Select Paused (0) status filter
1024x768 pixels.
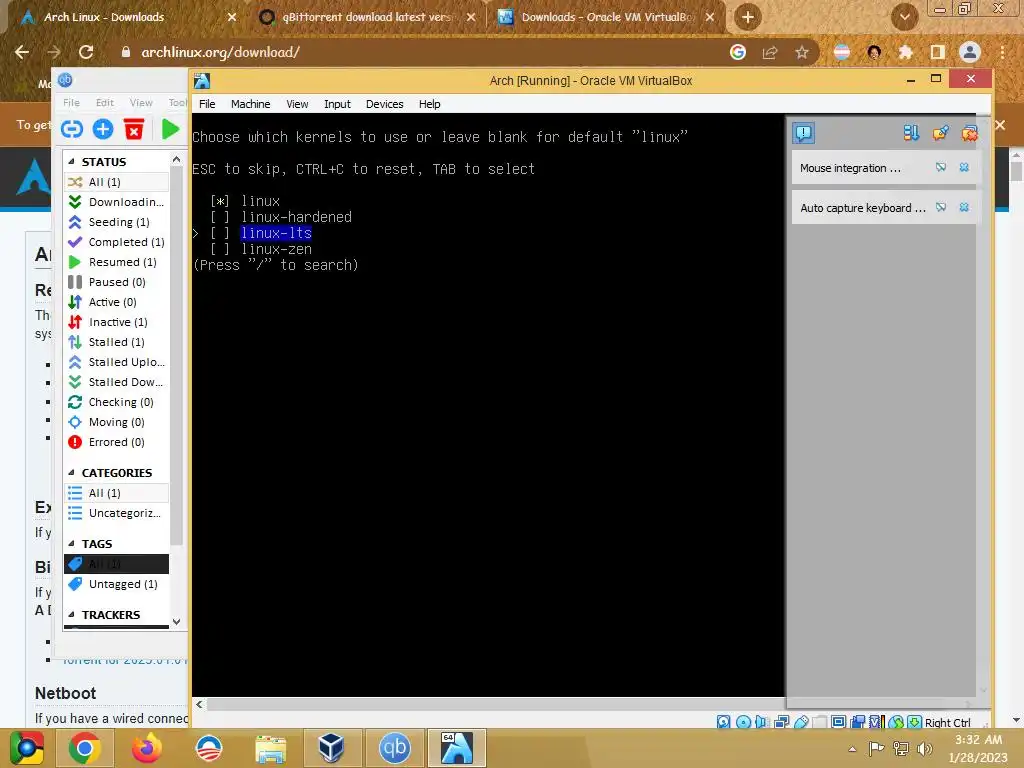[116, 282]
